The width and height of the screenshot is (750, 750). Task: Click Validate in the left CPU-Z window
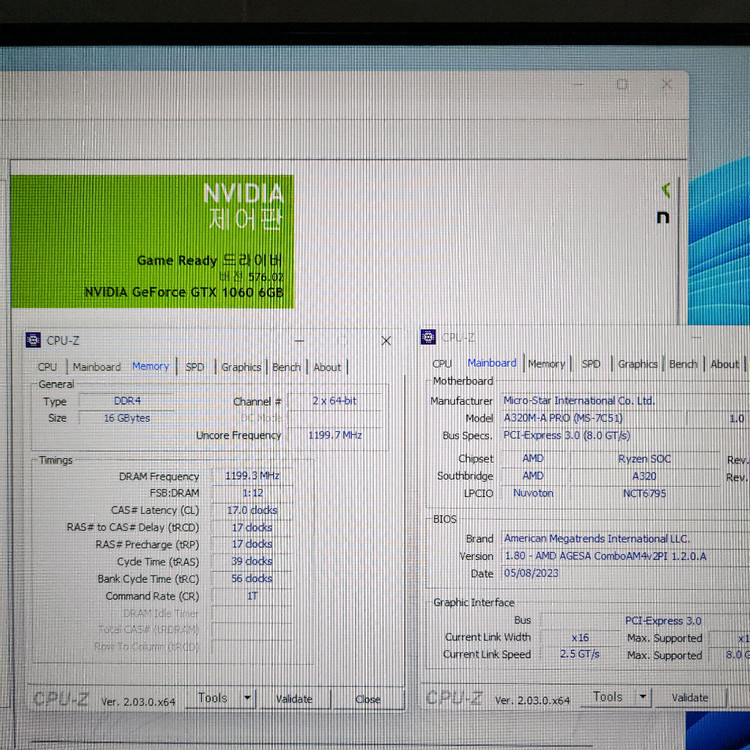294,699
